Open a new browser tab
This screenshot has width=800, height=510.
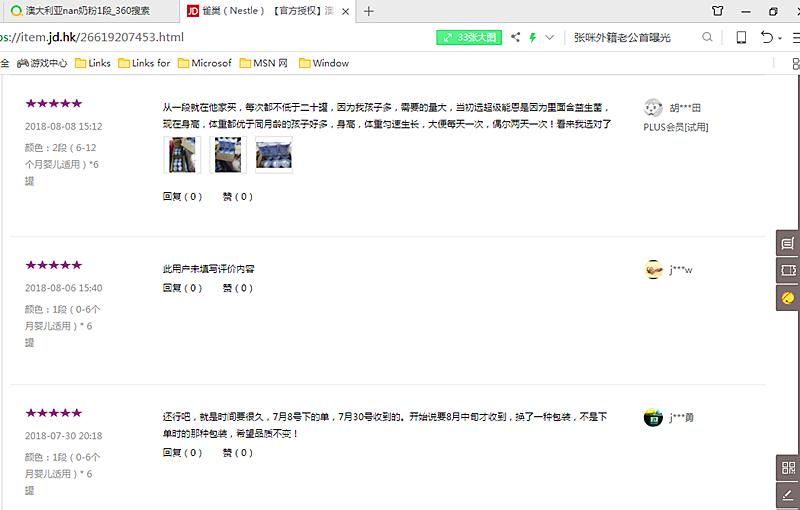tap(369, 11)
